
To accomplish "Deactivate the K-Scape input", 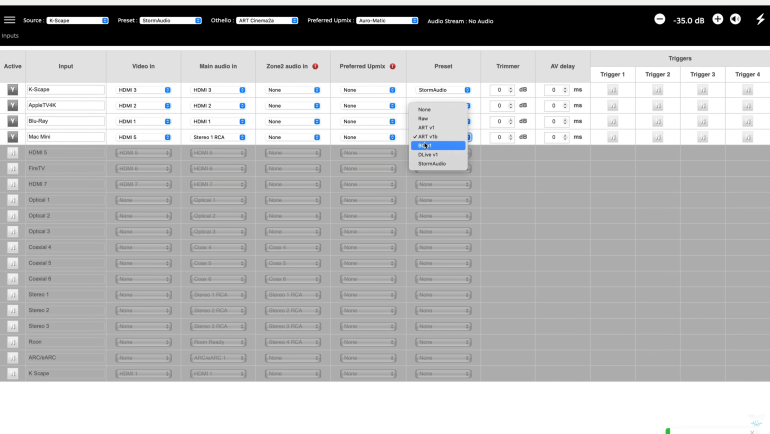I will tap(13, 90).
